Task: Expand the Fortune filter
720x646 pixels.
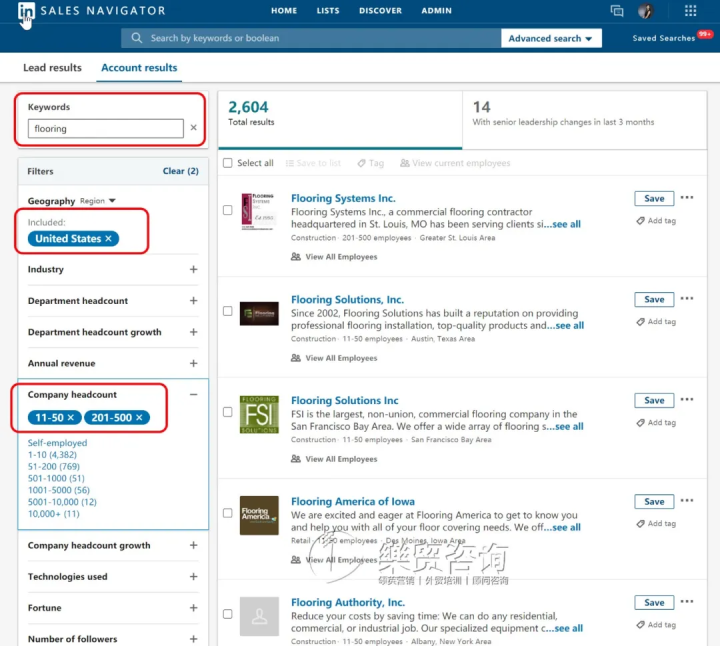Action: 193,607
